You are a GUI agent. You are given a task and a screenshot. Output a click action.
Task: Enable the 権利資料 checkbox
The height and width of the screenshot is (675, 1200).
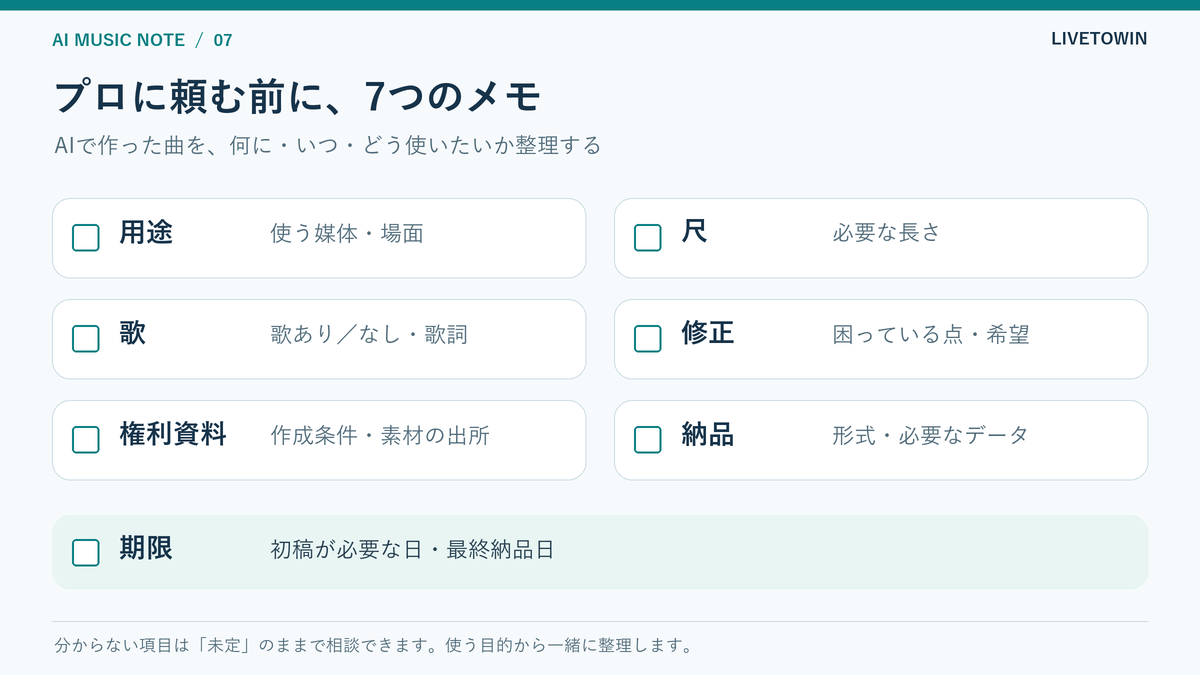click(x=86, y=440)
